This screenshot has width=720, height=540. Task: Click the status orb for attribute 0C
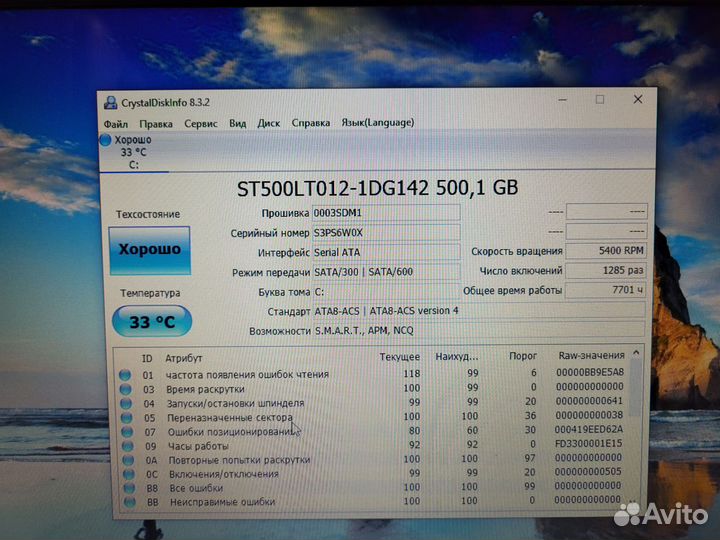click(129, 474)
